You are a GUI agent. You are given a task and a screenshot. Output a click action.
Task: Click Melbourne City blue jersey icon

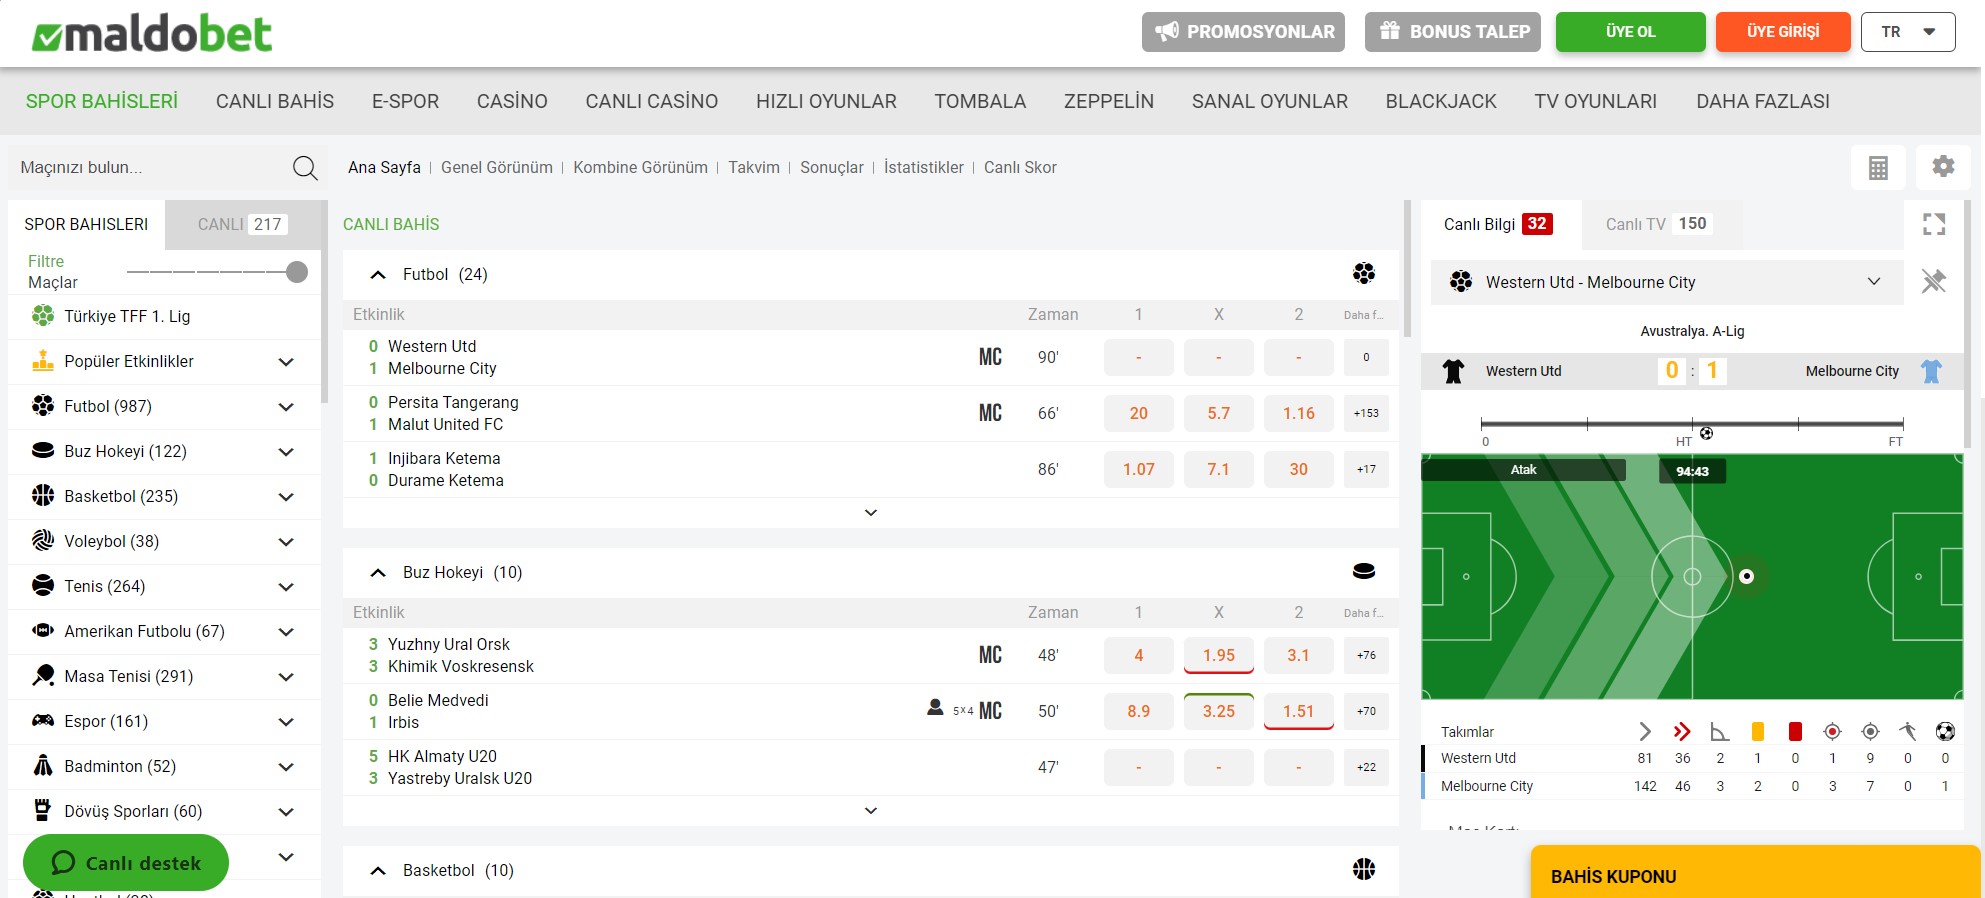[x=1931, y=371]
